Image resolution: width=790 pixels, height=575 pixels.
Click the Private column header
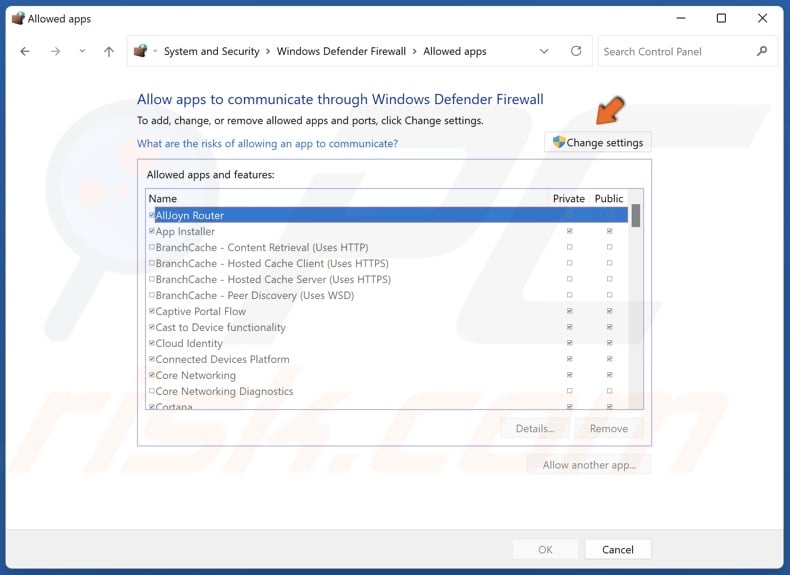point(569,199)
